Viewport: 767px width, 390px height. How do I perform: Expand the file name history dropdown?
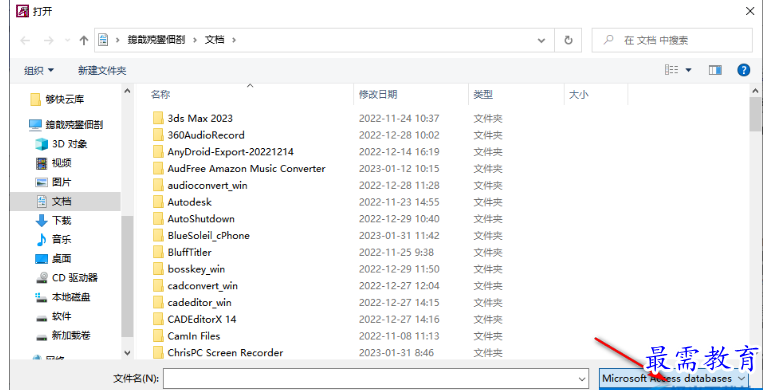[582, 379]
